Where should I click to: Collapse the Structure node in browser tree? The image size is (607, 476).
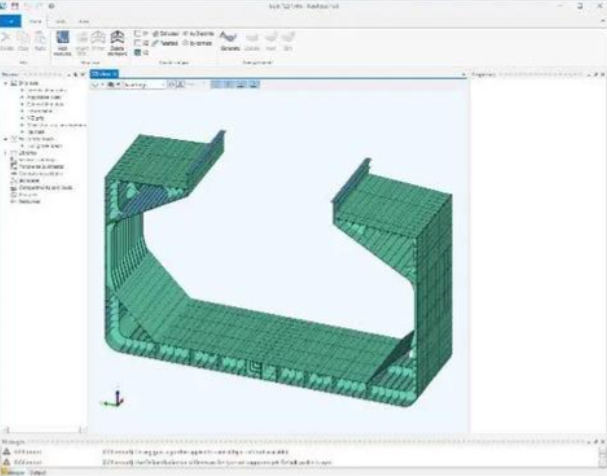pos(4,83)
